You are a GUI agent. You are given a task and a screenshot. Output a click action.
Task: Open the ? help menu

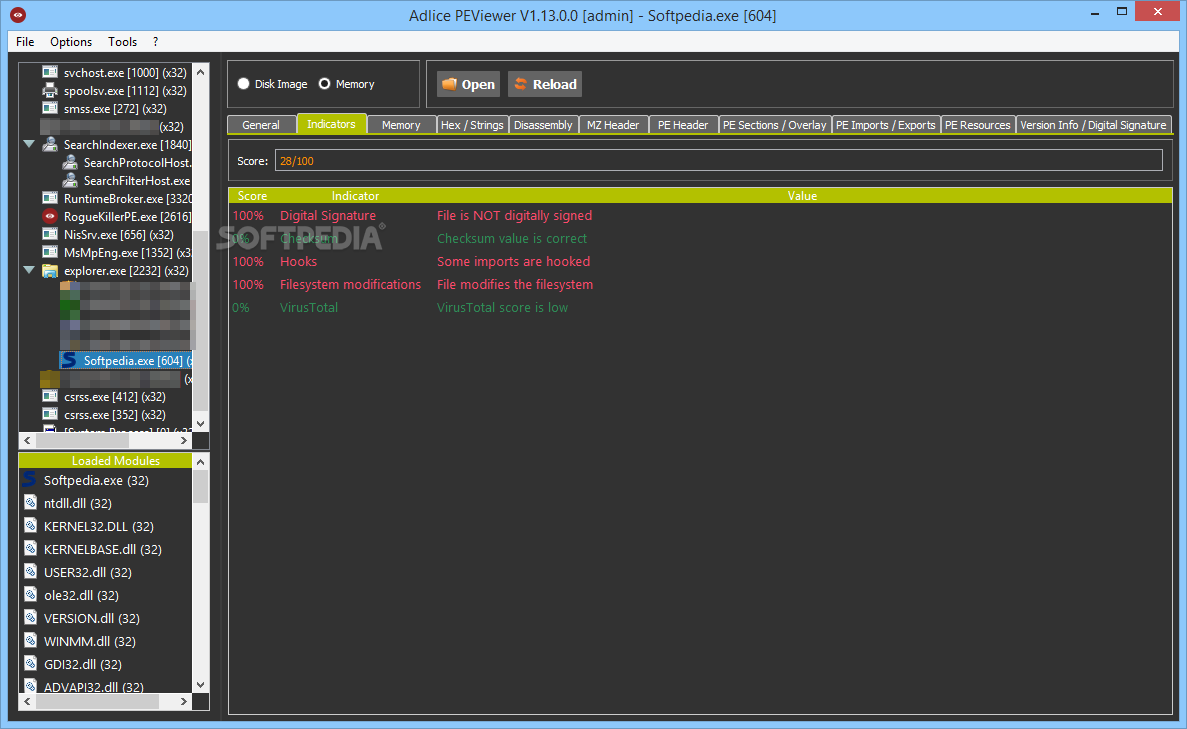[155, 42]
